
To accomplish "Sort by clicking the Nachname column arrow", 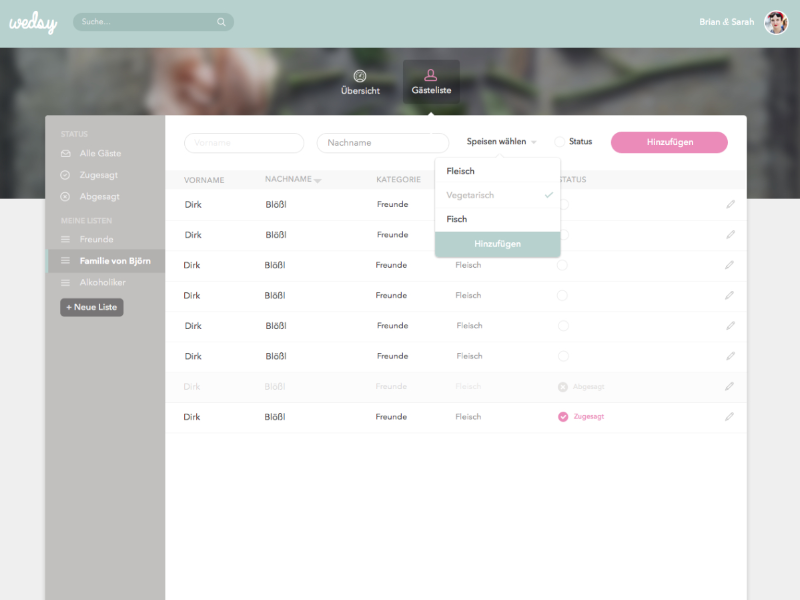I will point(319,180).
